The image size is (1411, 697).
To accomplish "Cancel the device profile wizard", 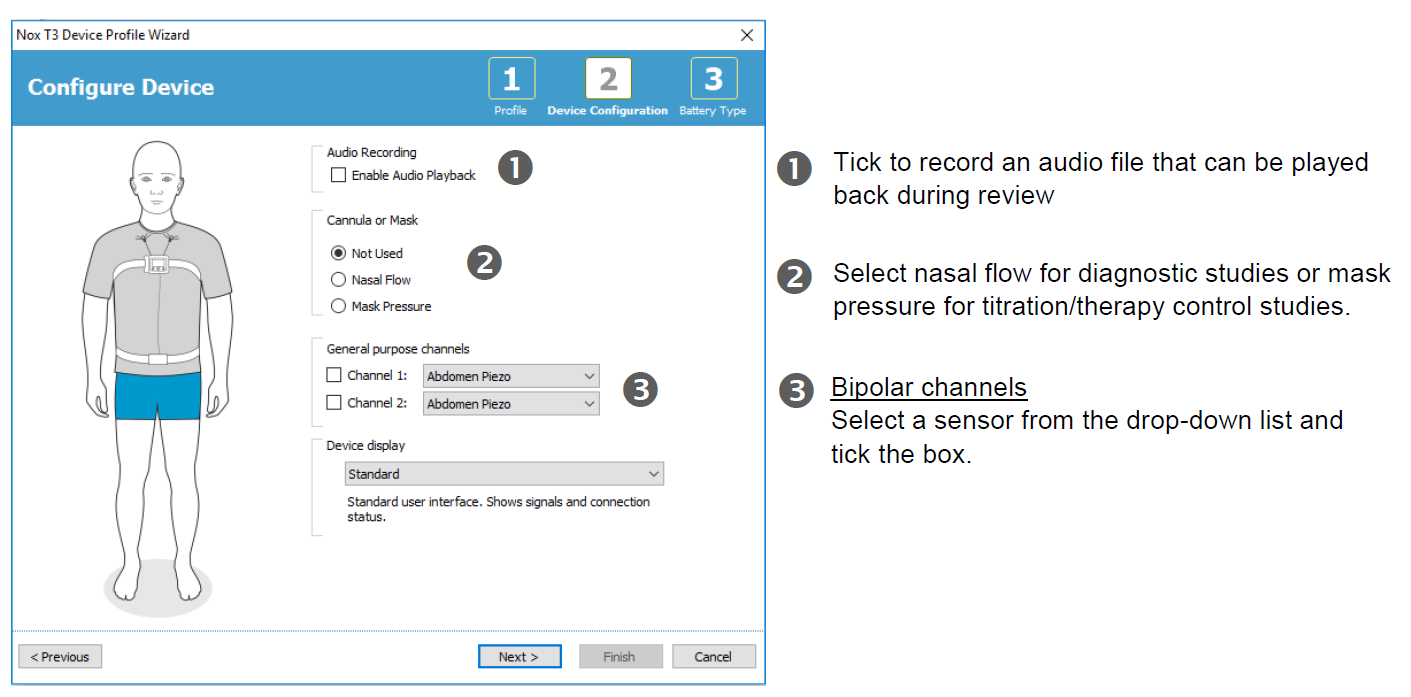I will 713,656.
